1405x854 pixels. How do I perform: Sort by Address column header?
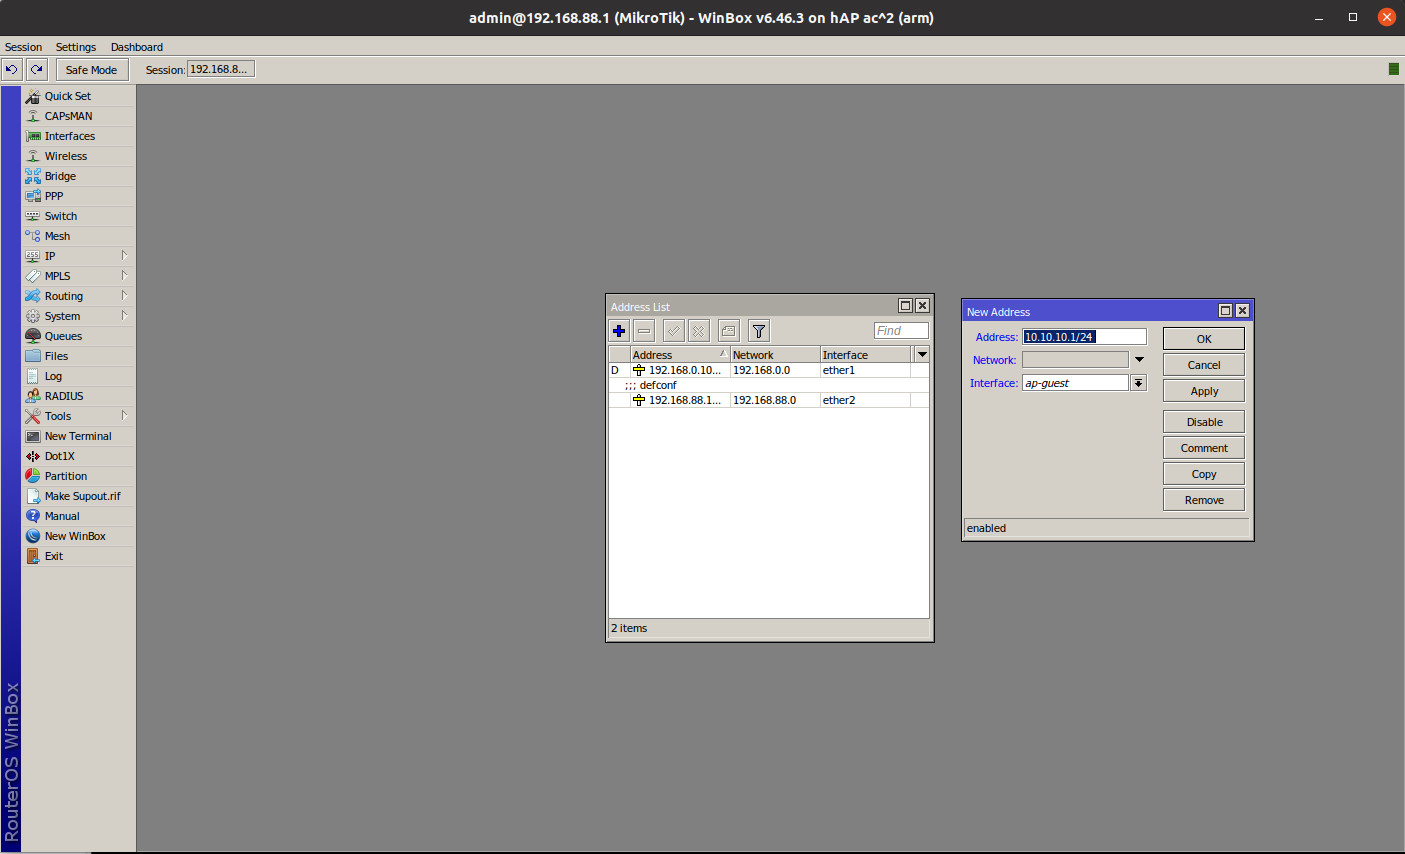(680, 355)
